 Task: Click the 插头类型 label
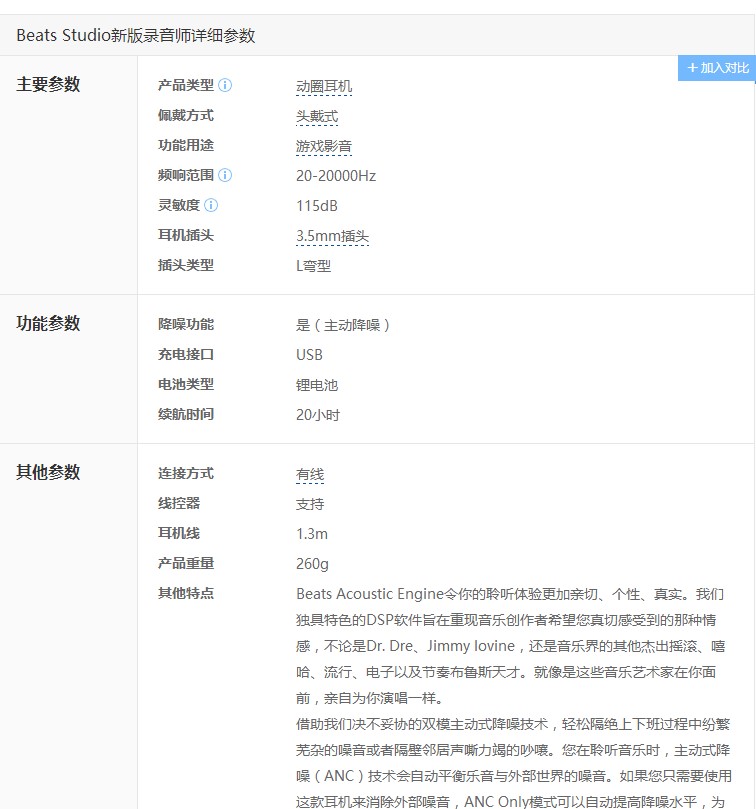(x=186, y=265)
